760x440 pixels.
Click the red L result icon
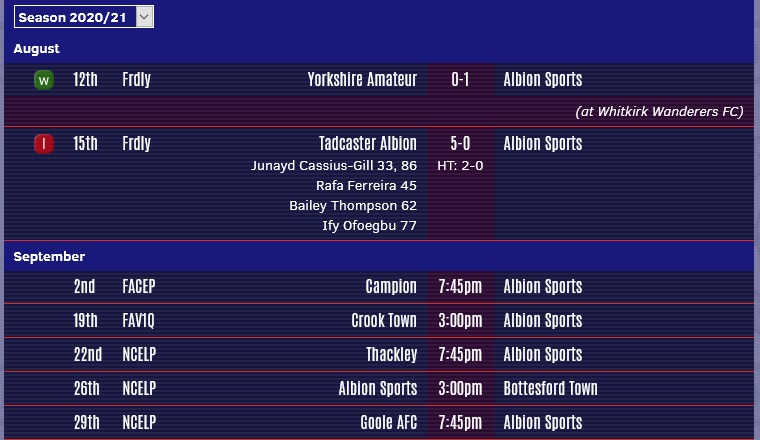(x=44, y=144)
